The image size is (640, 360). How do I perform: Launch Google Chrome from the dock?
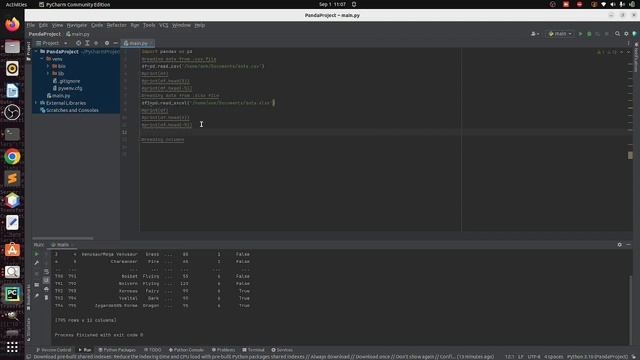[x=12, y=156]
